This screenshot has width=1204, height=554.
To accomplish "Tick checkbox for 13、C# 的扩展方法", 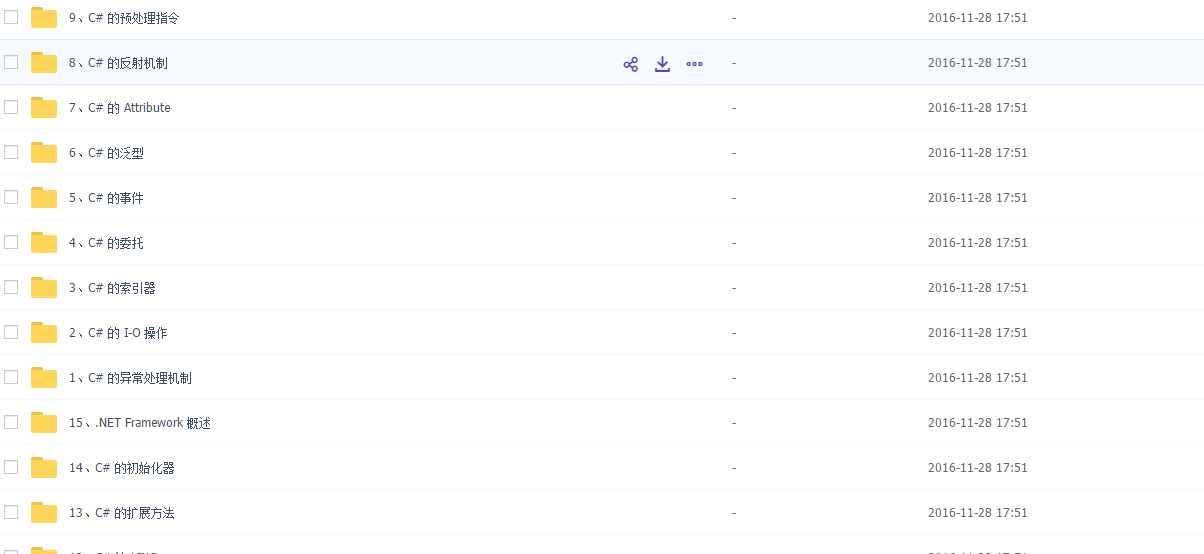I will 11,512.
